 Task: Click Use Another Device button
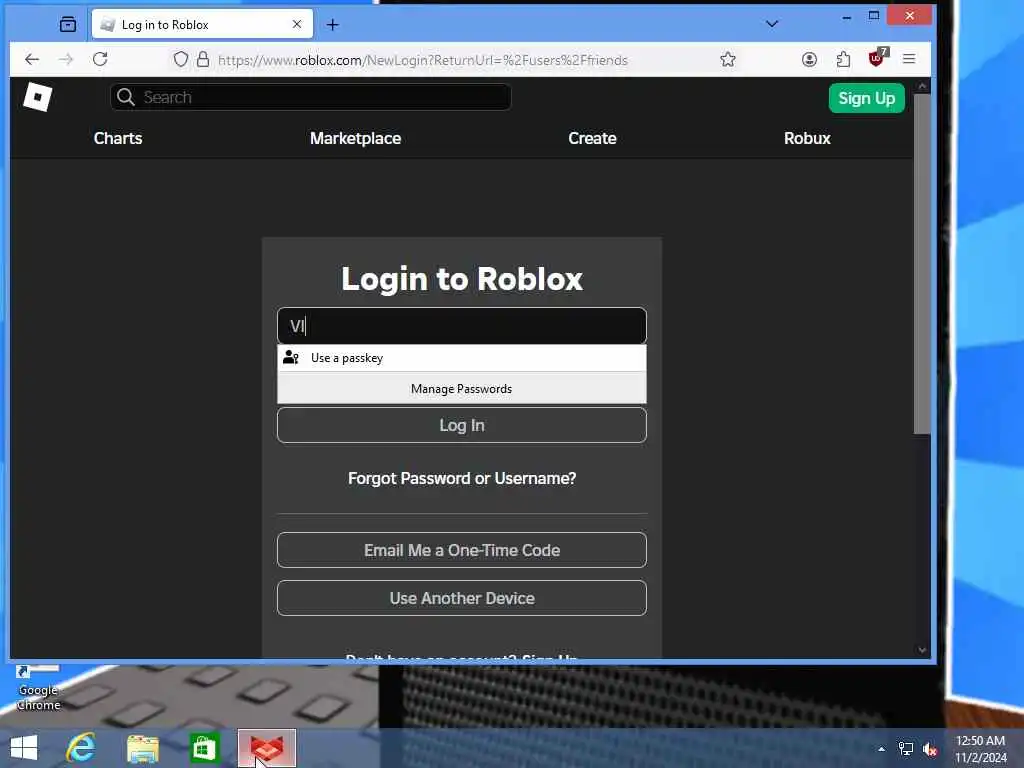462,598
